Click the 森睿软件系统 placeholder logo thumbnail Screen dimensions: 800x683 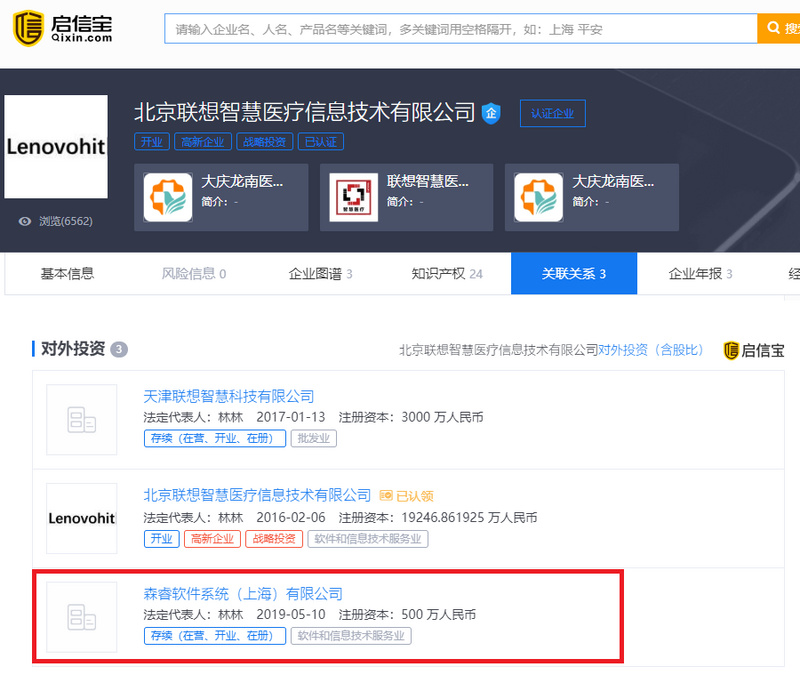pos(82,617)
